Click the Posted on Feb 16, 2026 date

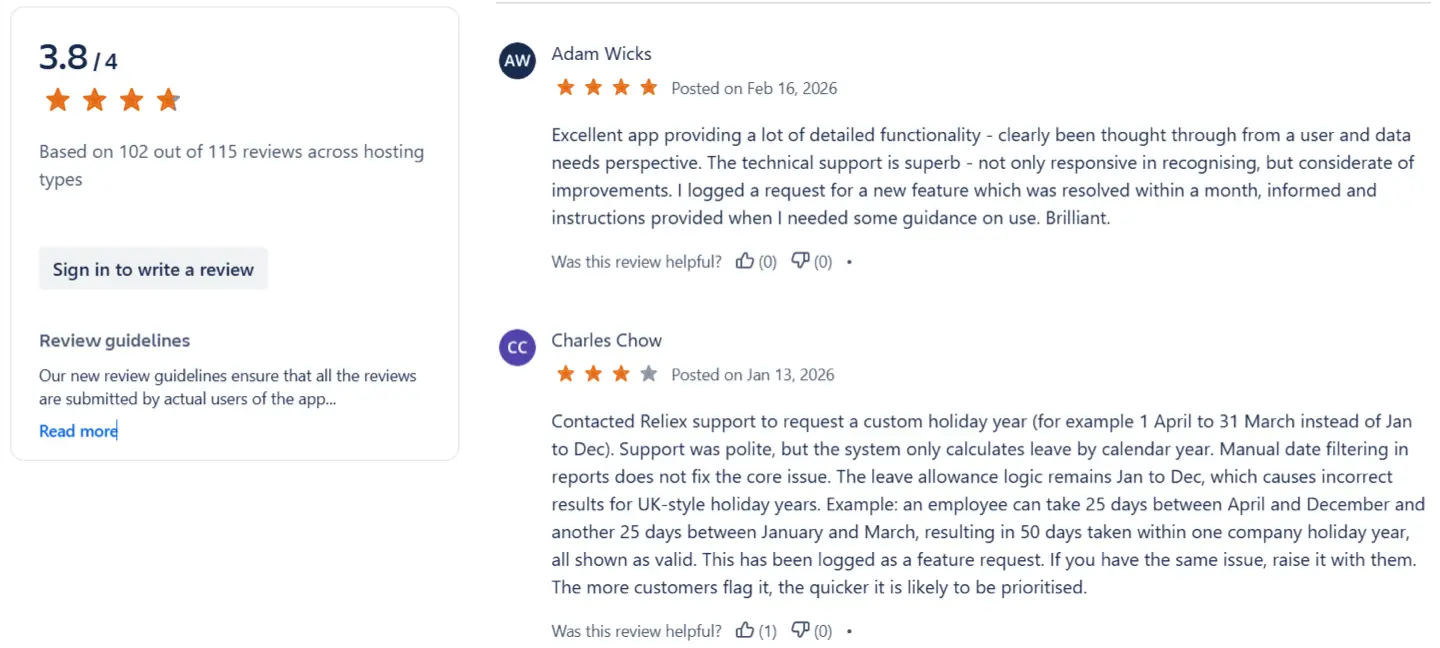[x=755, y=88]
